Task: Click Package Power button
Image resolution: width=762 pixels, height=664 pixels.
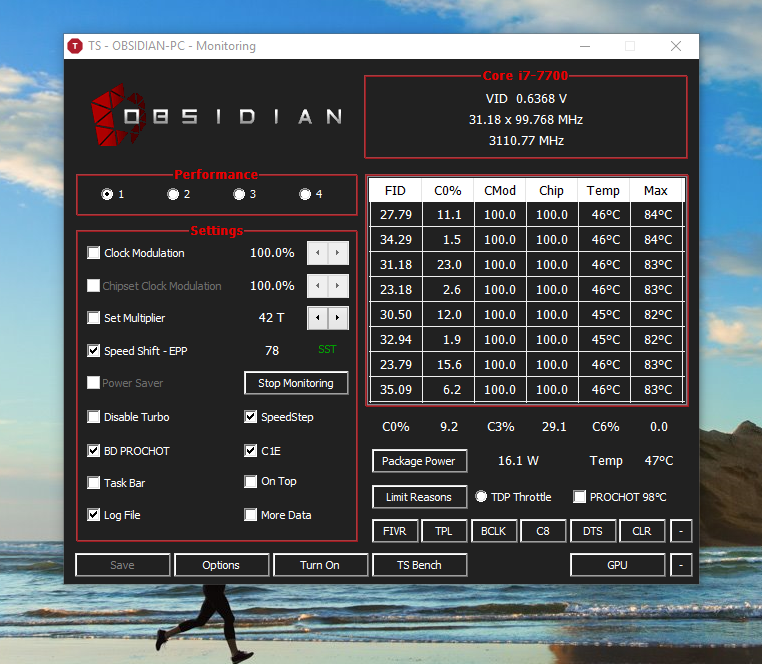Action: coord(419,461)
